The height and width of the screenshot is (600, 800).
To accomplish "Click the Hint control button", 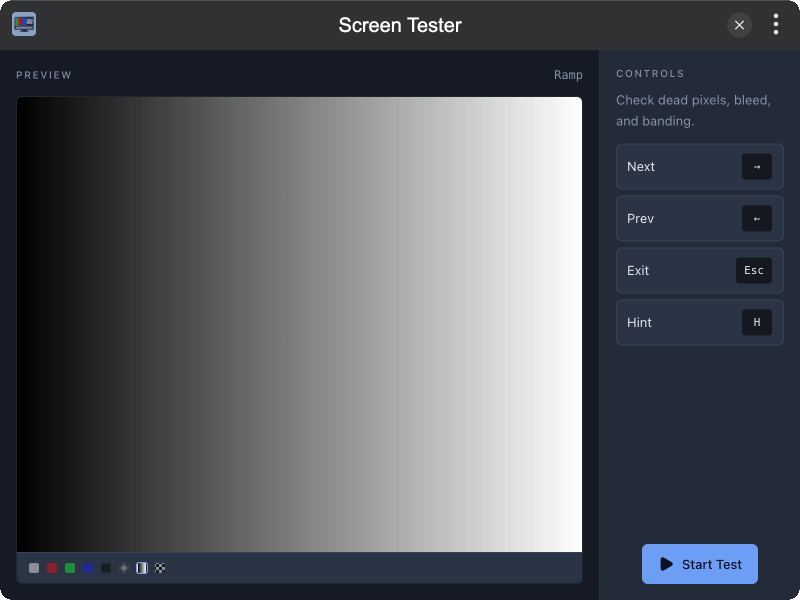I will pyautogui.click(x=699, y=322).
